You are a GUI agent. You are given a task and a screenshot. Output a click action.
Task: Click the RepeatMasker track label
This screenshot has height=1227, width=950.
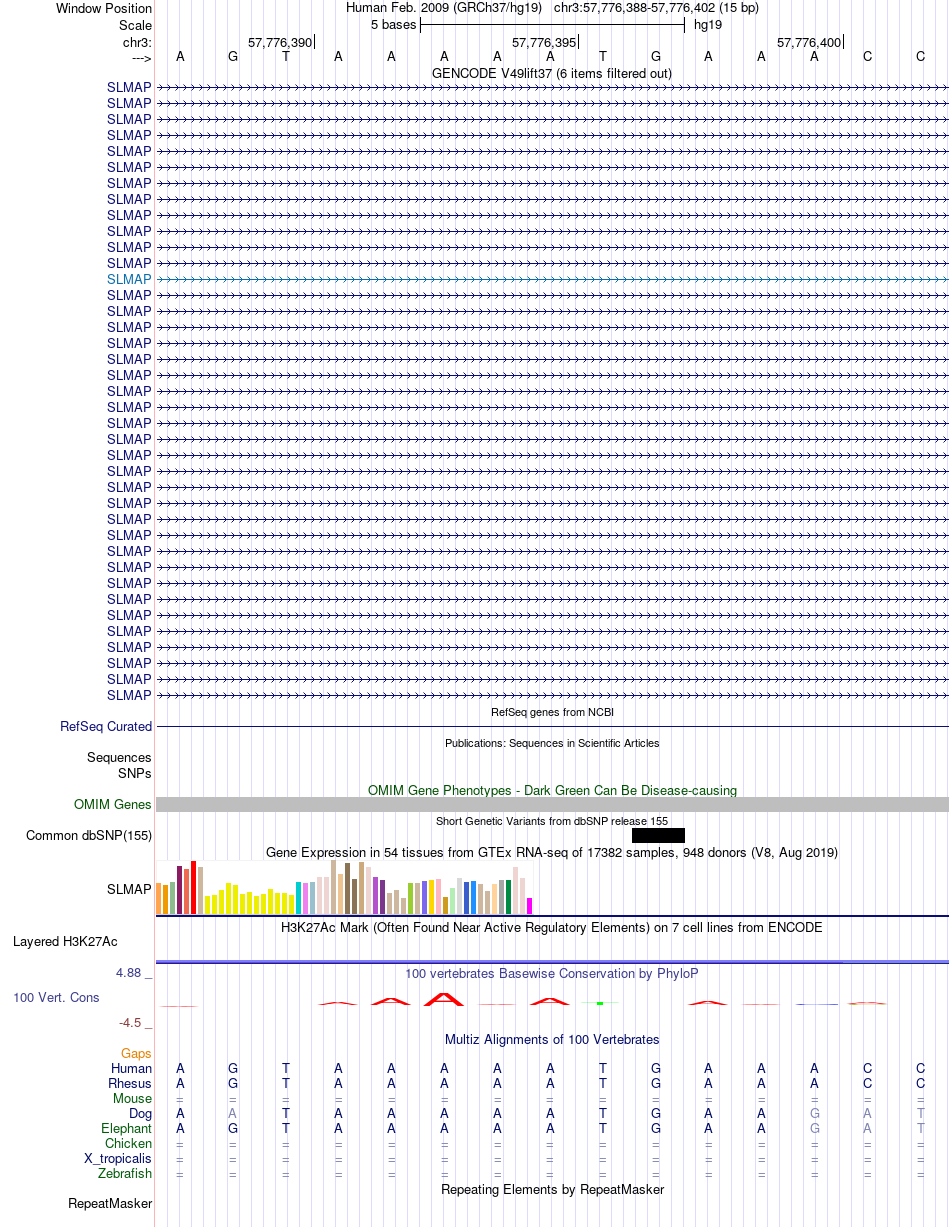[x=110, y=1203]
